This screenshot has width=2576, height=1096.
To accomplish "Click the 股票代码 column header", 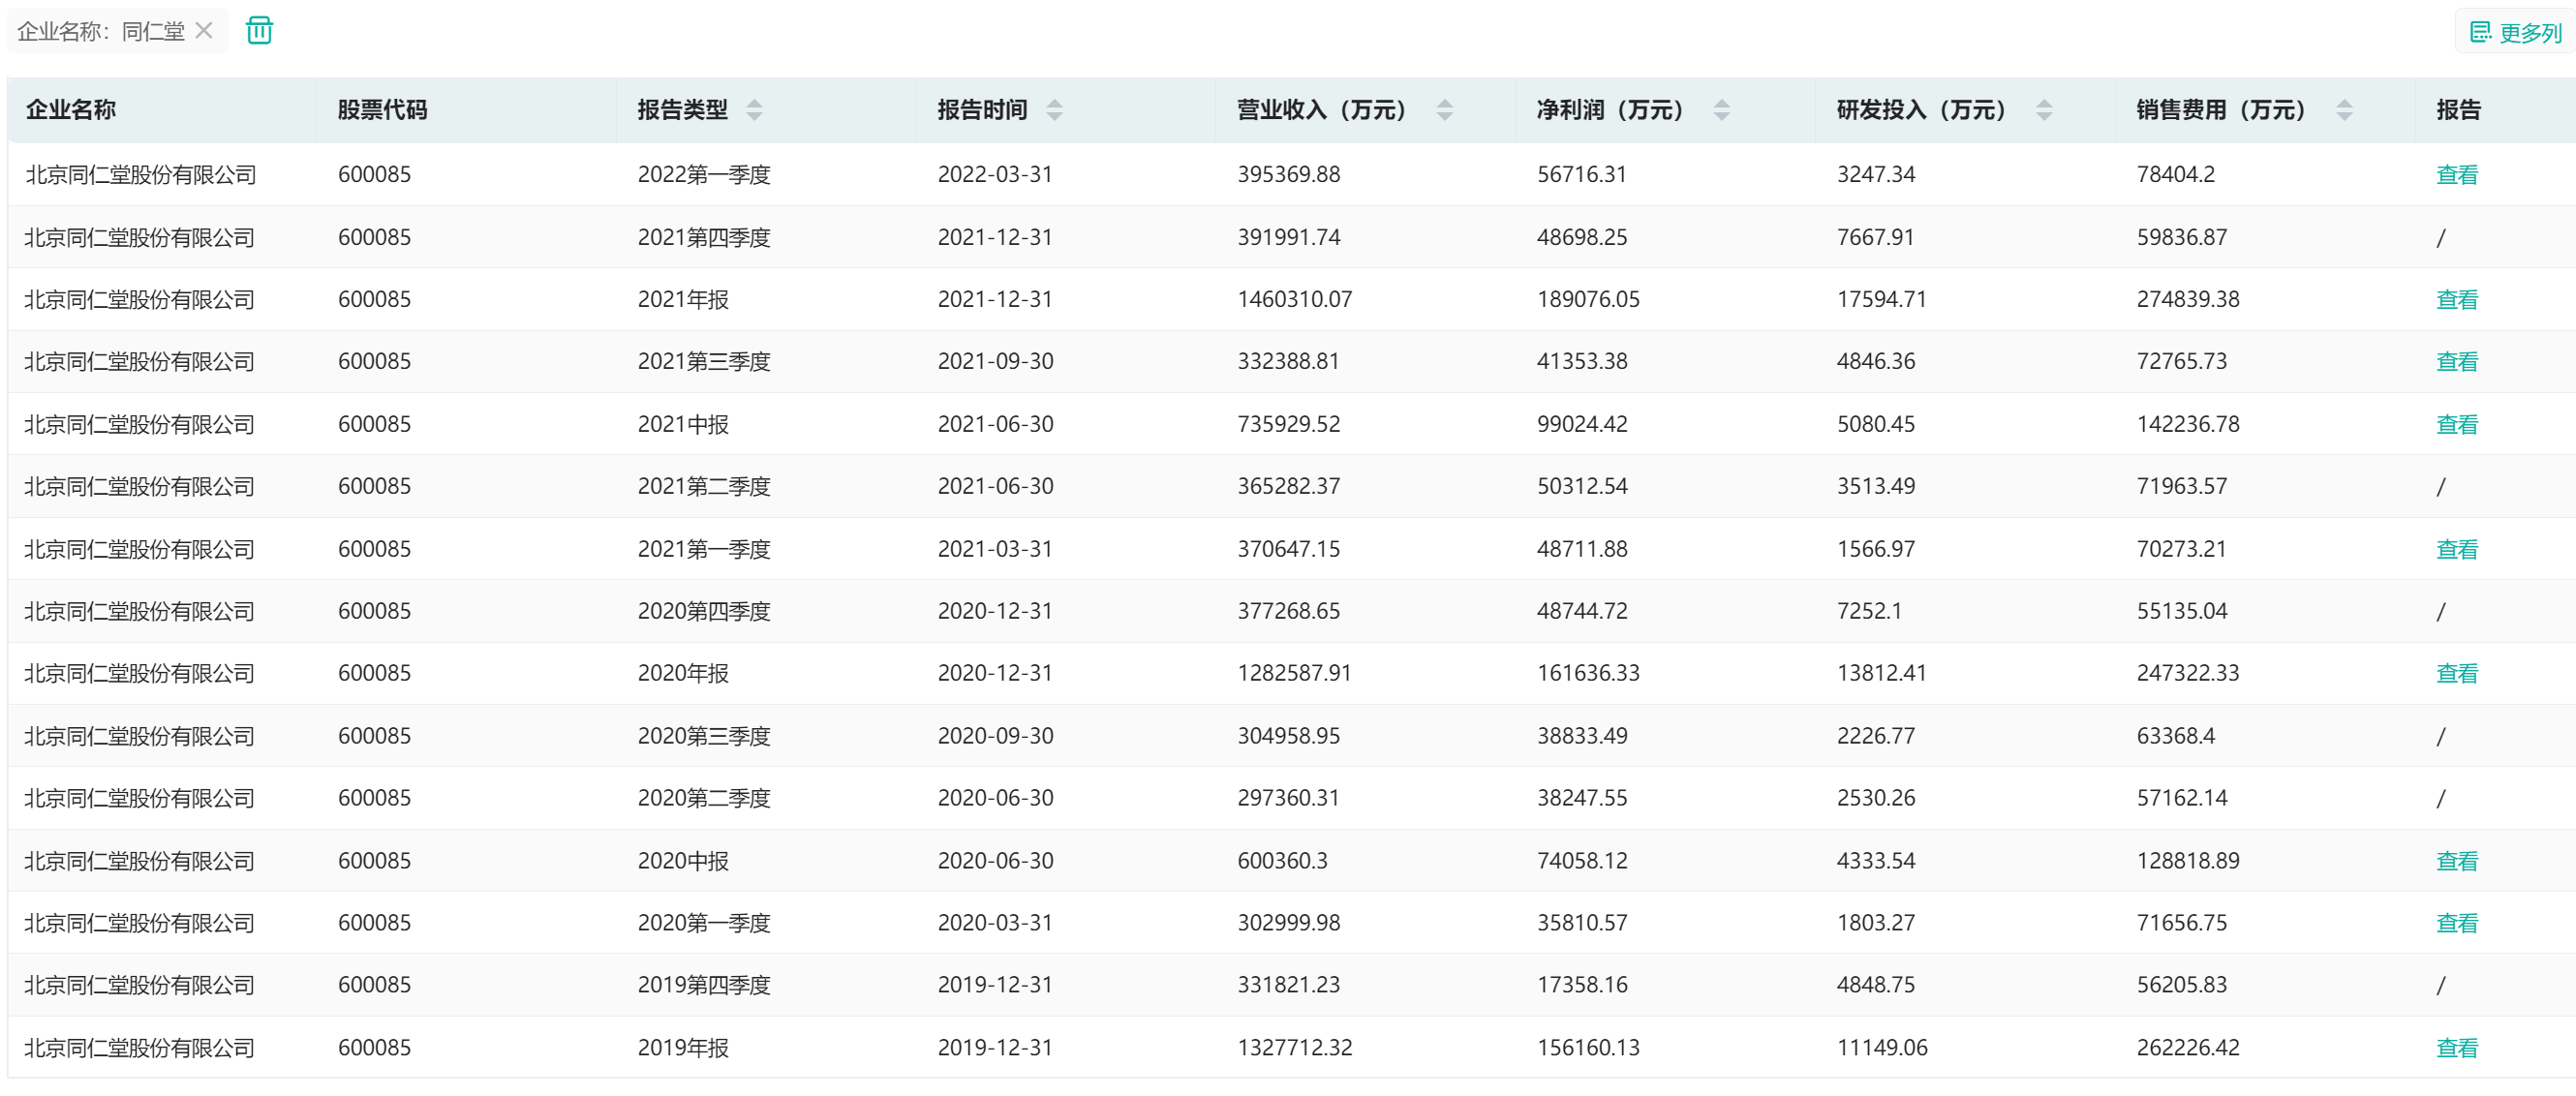I will [382, 110].
